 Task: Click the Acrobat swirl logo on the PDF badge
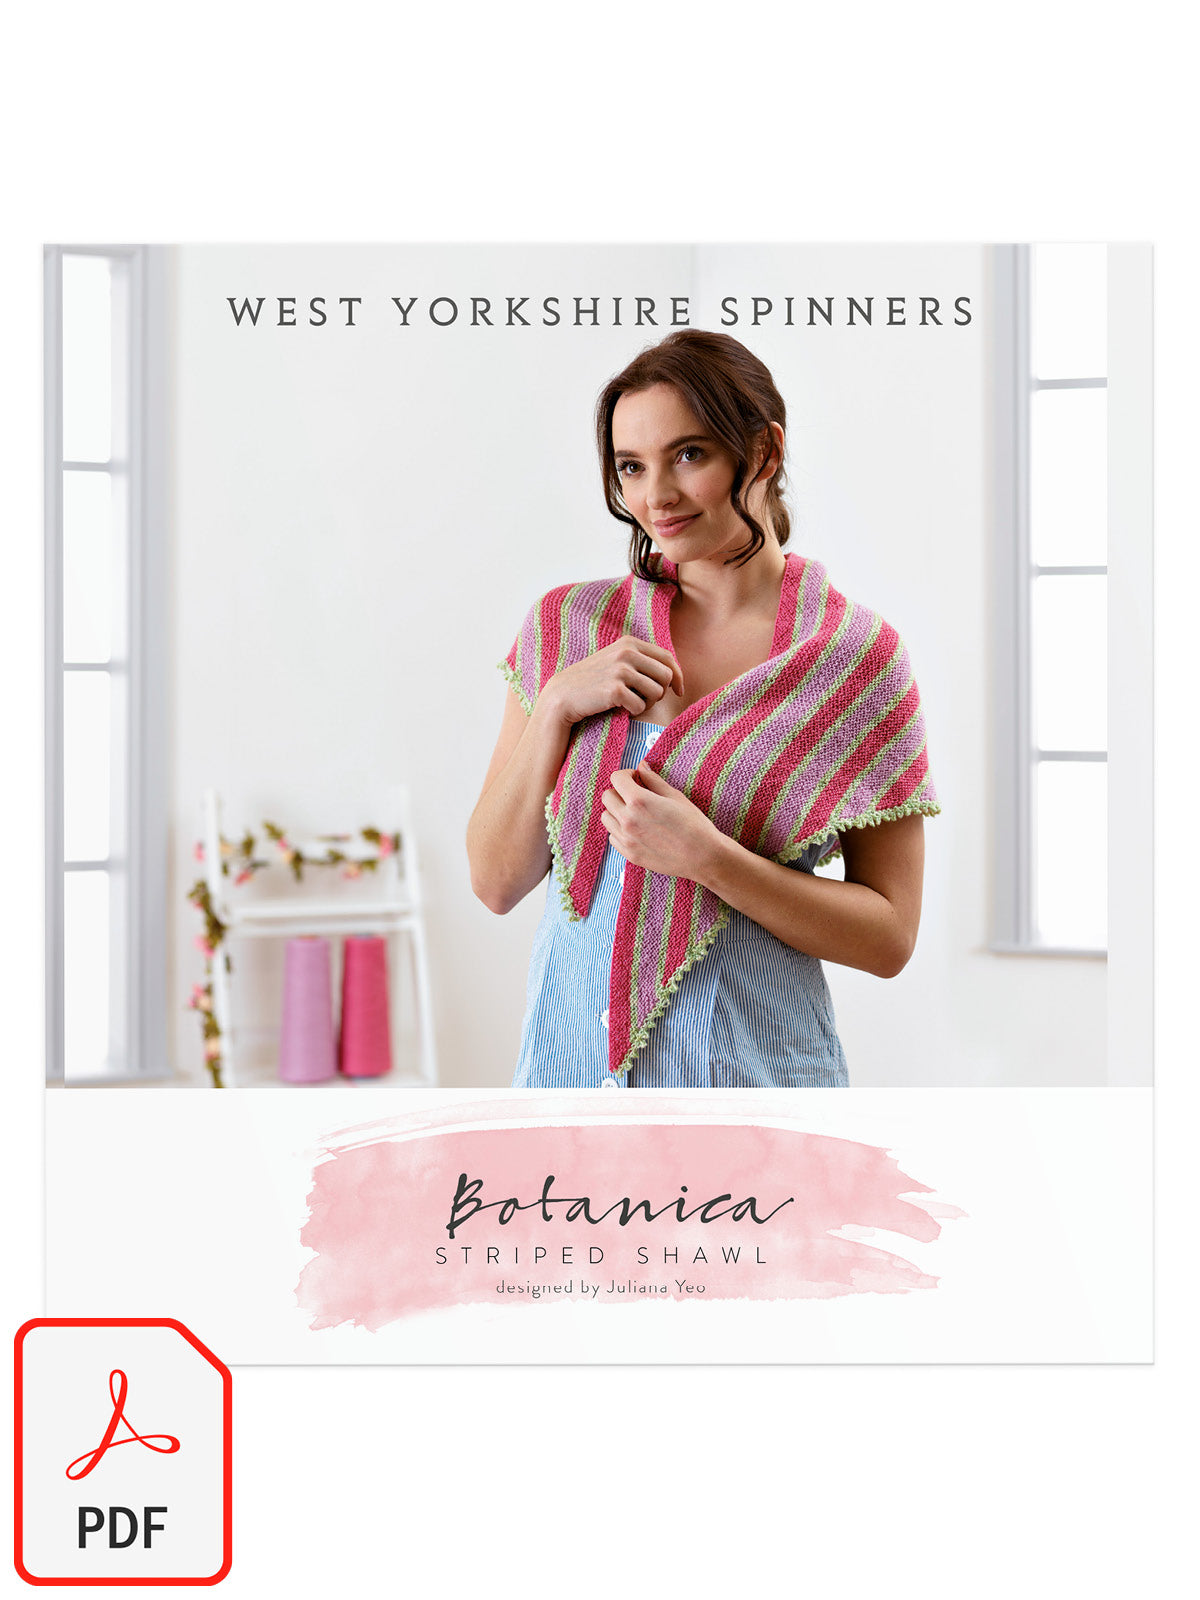click(122, 1424)
